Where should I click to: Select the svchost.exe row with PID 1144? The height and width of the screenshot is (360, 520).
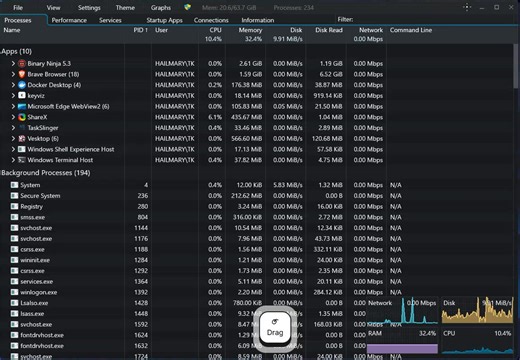257,228
